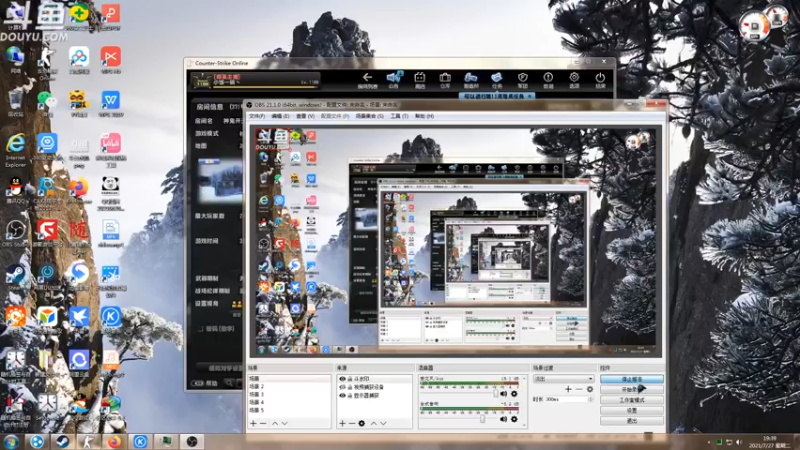Toggle lock icon of first OBS source
Image resolution: width=800 pixels, height=450 pixels.
tap(350, 379)
